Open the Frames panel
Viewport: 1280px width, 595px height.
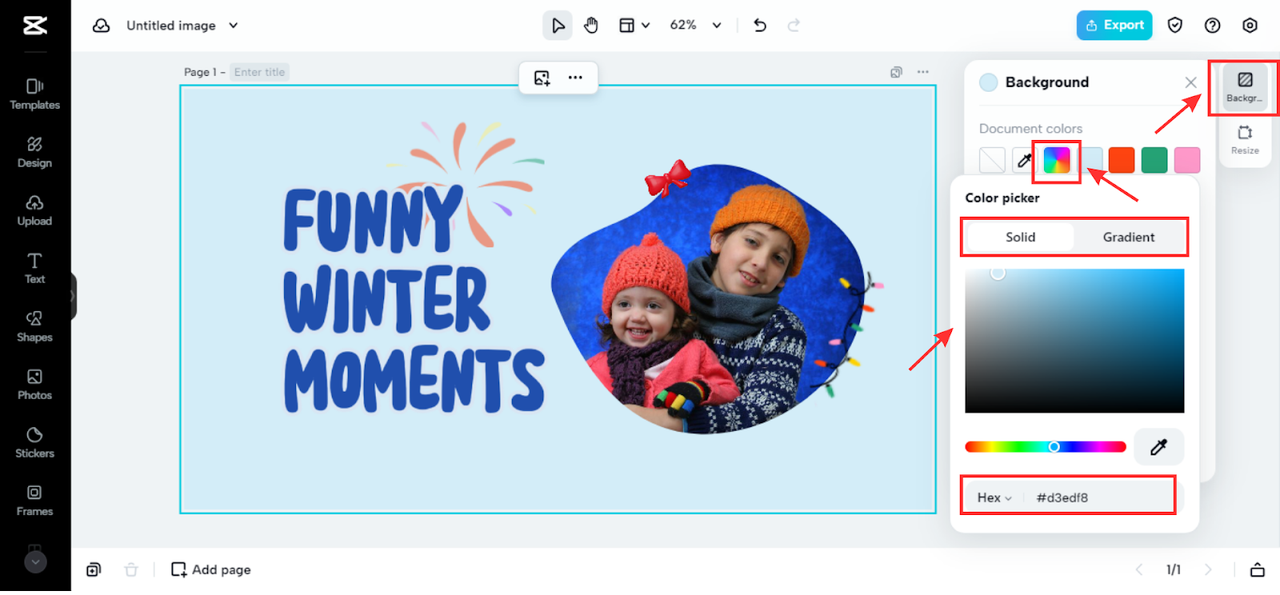[x=35, y=500]
